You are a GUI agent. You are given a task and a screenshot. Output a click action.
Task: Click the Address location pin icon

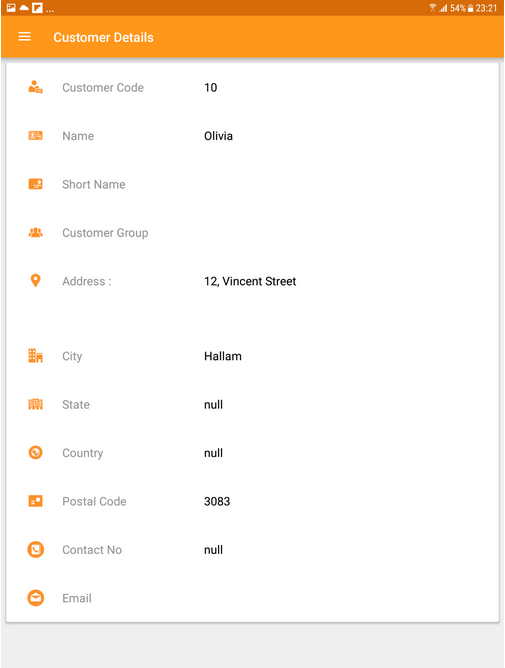coord(35,281)
